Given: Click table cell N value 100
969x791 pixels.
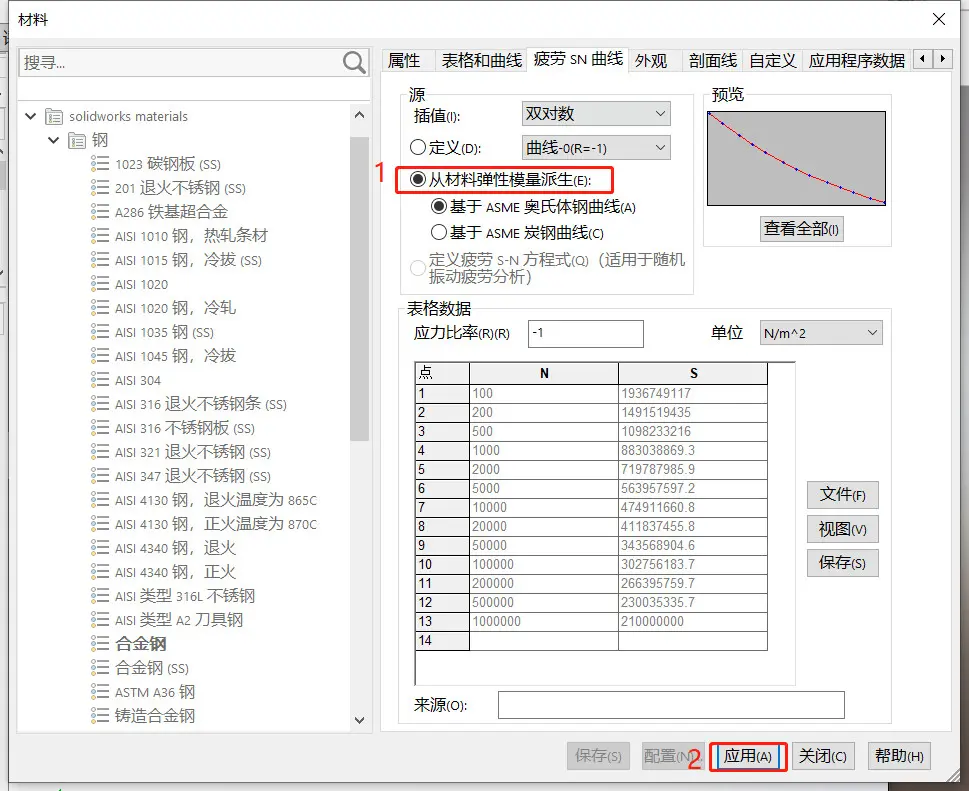Looking at the screenshot, I should tap(544, 394).
